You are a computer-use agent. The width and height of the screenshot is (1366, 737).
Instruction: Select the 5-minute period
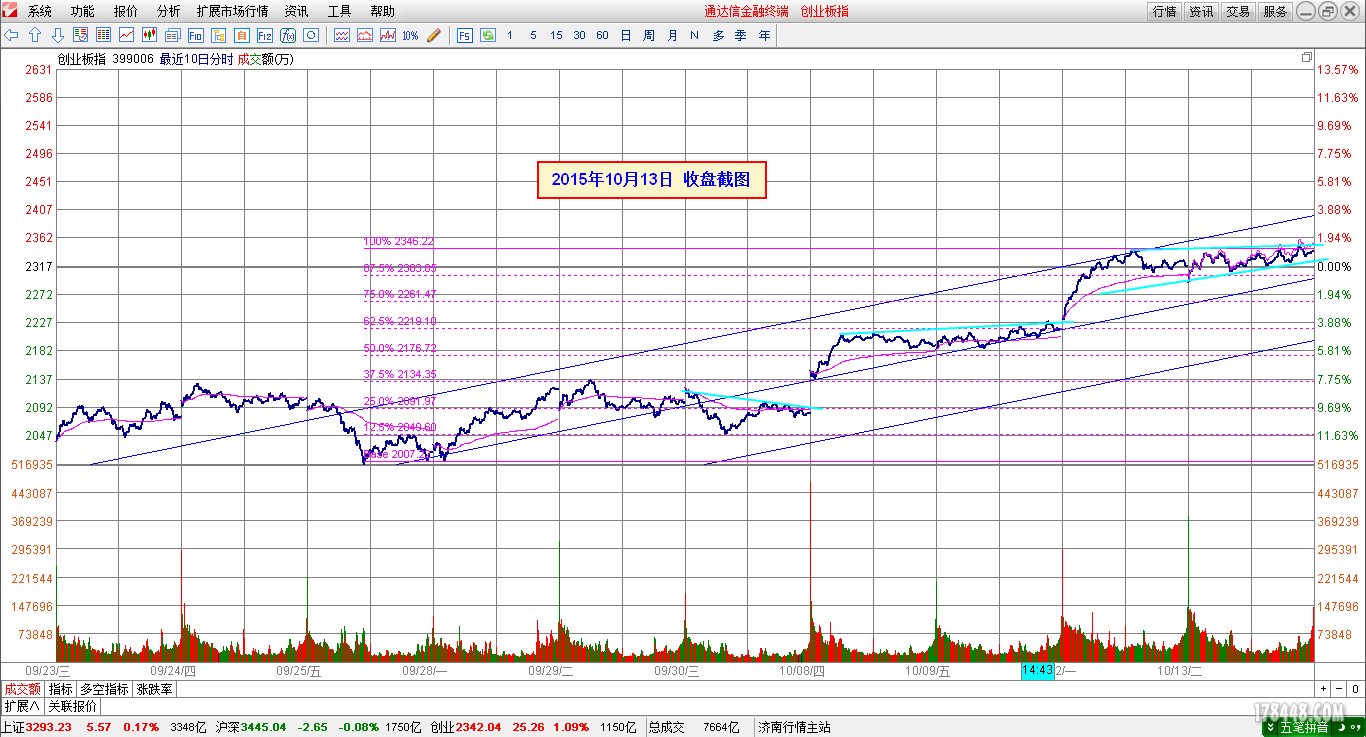(x=533, y=35)
